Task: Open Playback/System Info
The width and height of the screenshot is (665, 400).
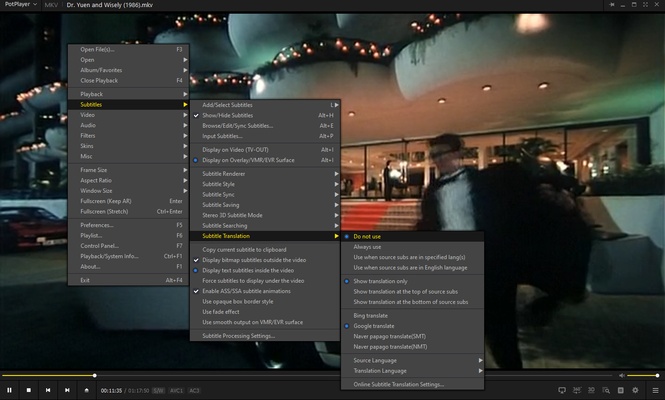Action: coord(129,256)
